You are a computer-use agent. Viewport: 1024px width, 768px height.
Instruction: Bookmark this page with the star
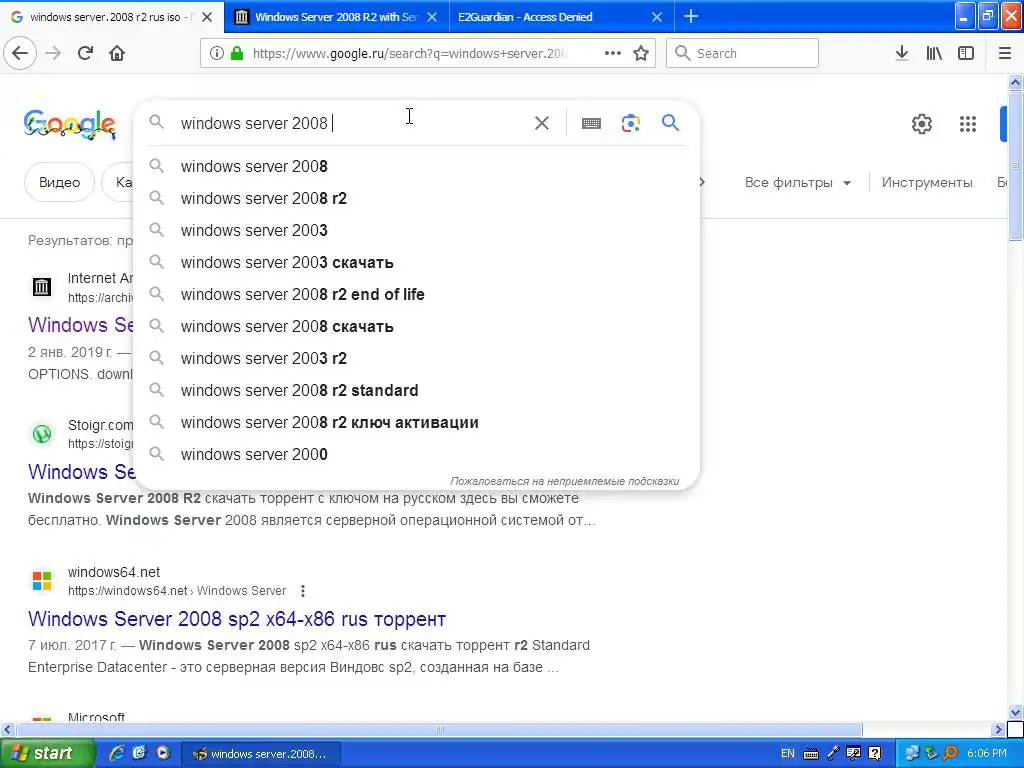[641, 53]
